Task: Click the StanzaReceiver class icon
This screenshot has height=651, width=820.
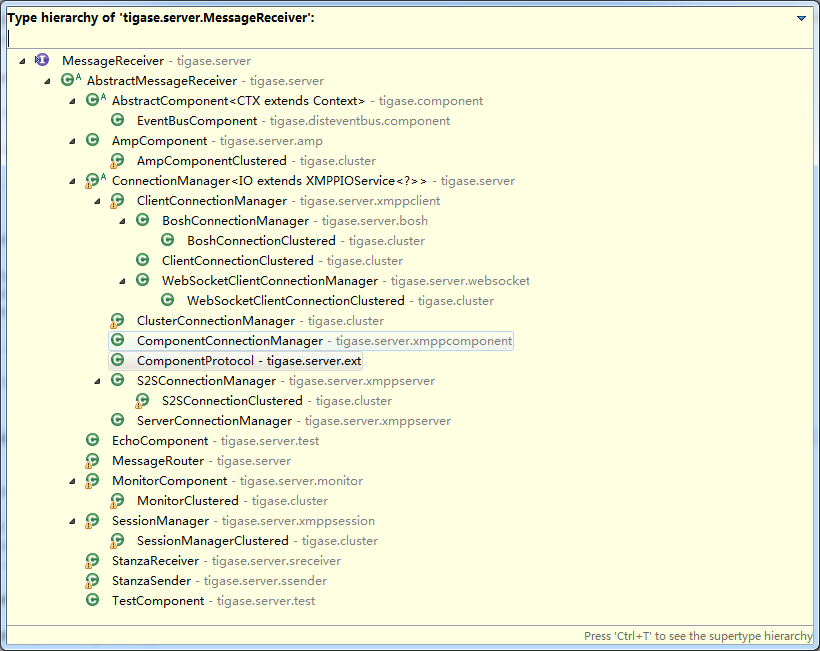Action: [x=92, y=560]
